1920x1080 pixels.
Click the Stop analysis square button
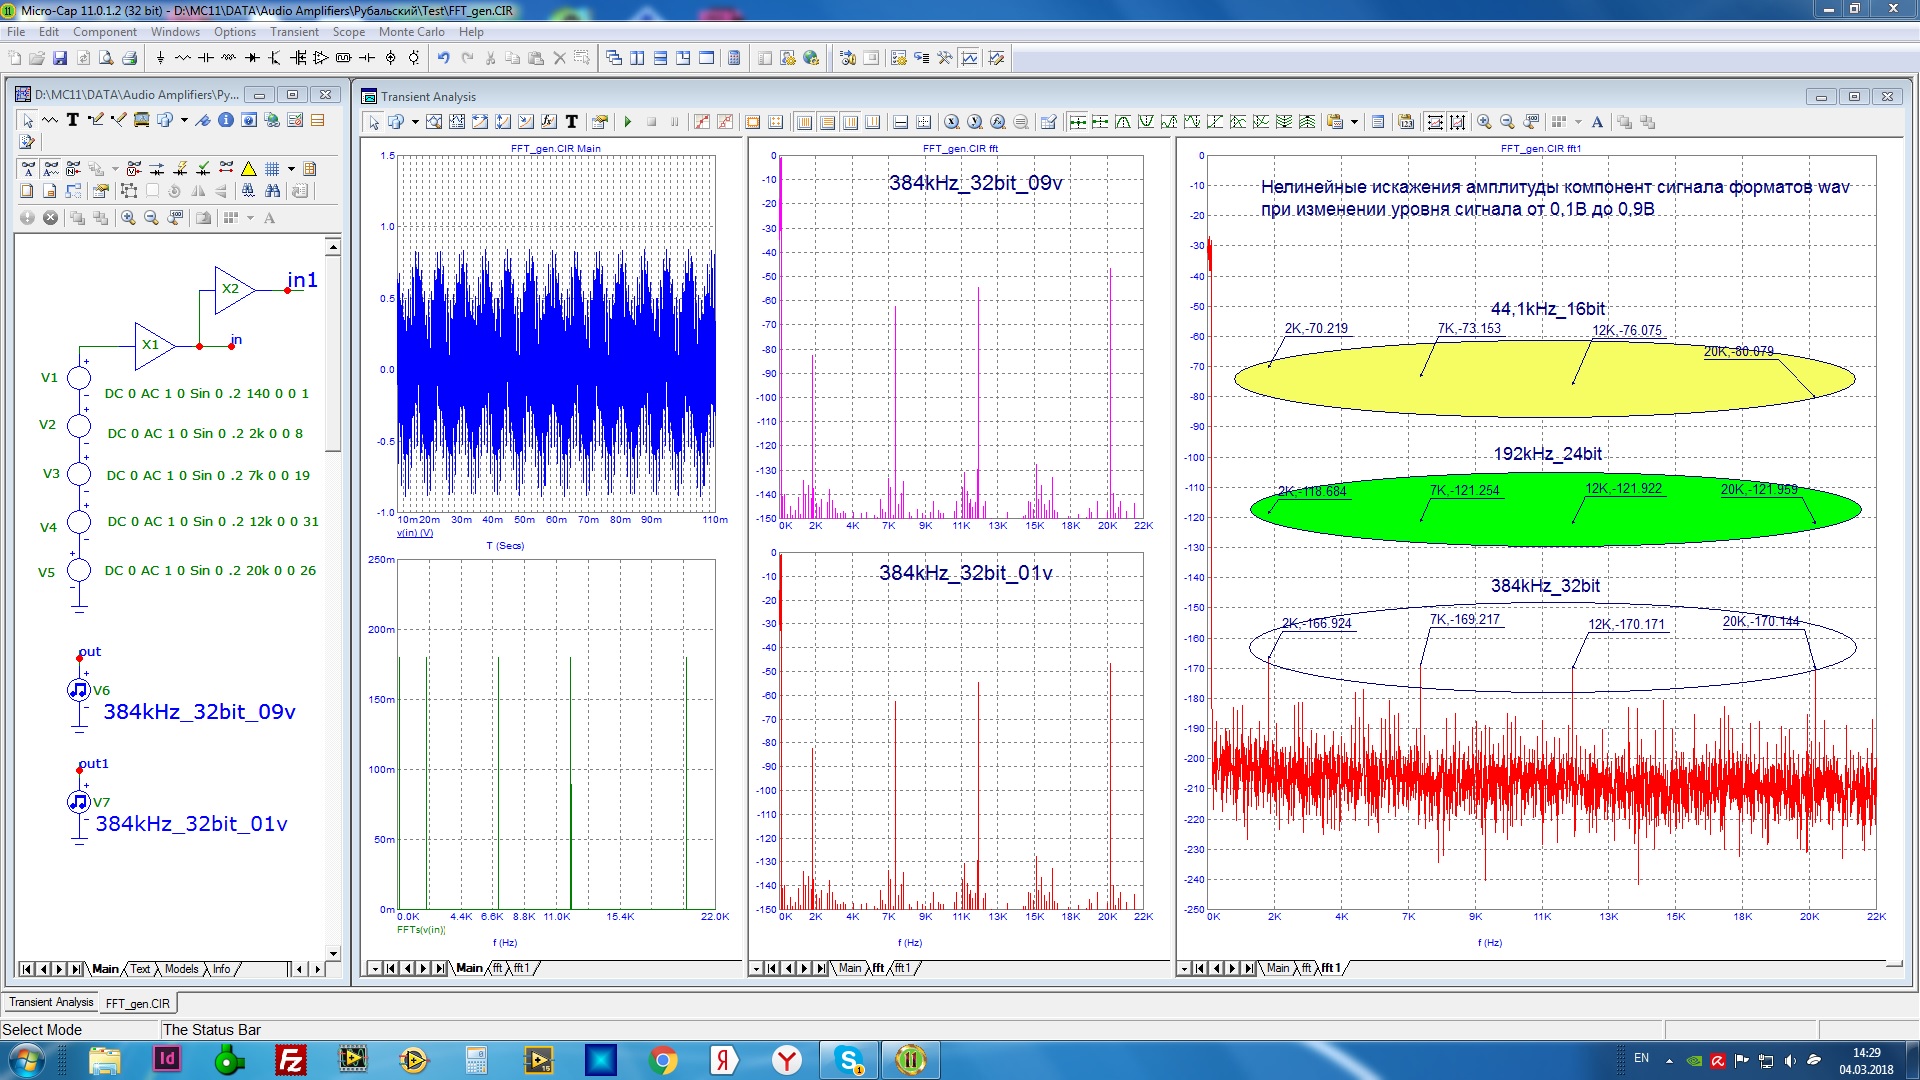[x=651, y=122]
